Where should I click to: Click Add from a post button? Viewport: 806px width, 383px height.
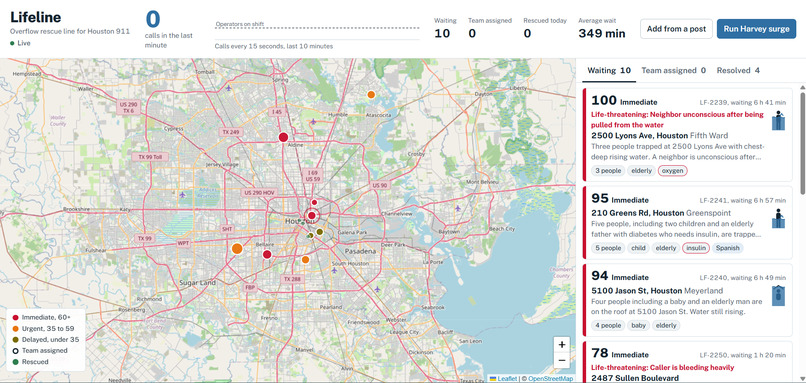pyautogui.click(x=676, y=29)
